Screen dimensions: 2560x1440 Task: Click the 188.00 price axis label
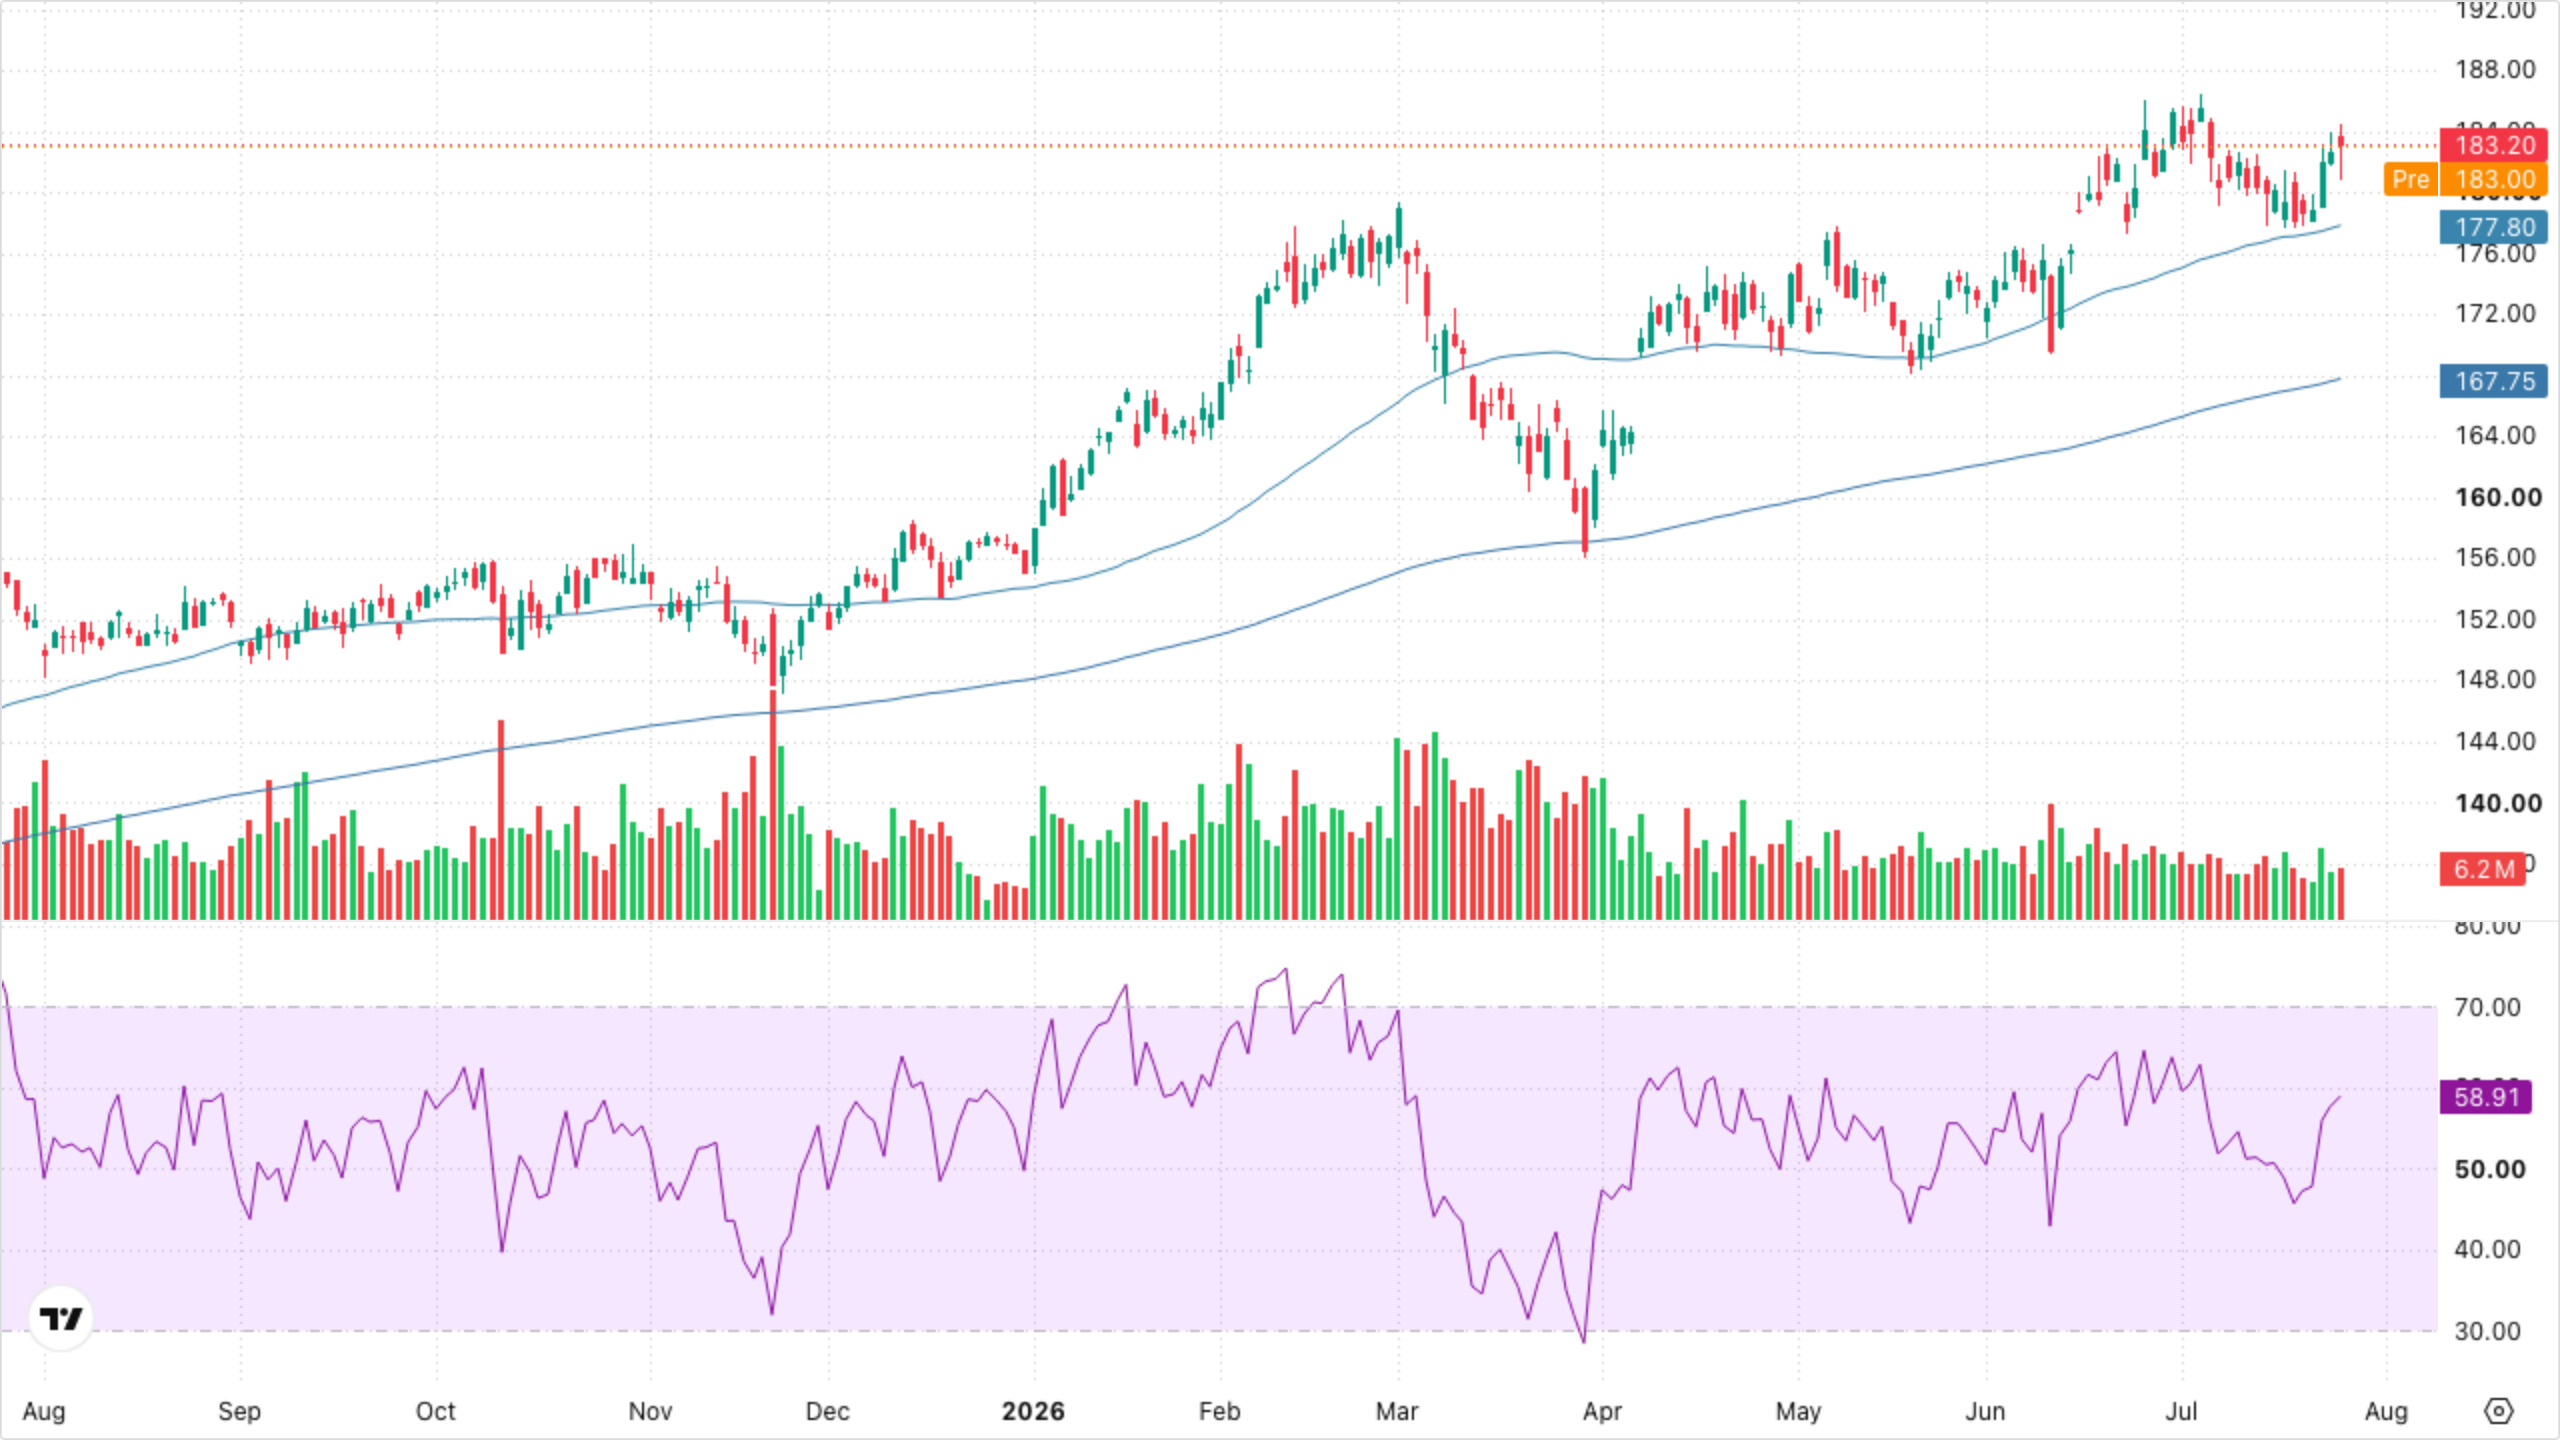(x=2495, y=69)
